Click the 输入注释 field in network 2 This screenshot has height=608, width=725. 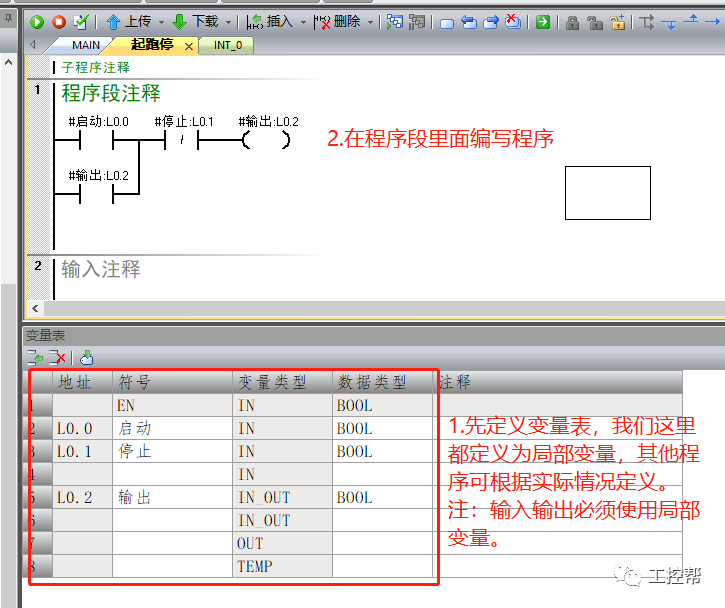point(101,269)
